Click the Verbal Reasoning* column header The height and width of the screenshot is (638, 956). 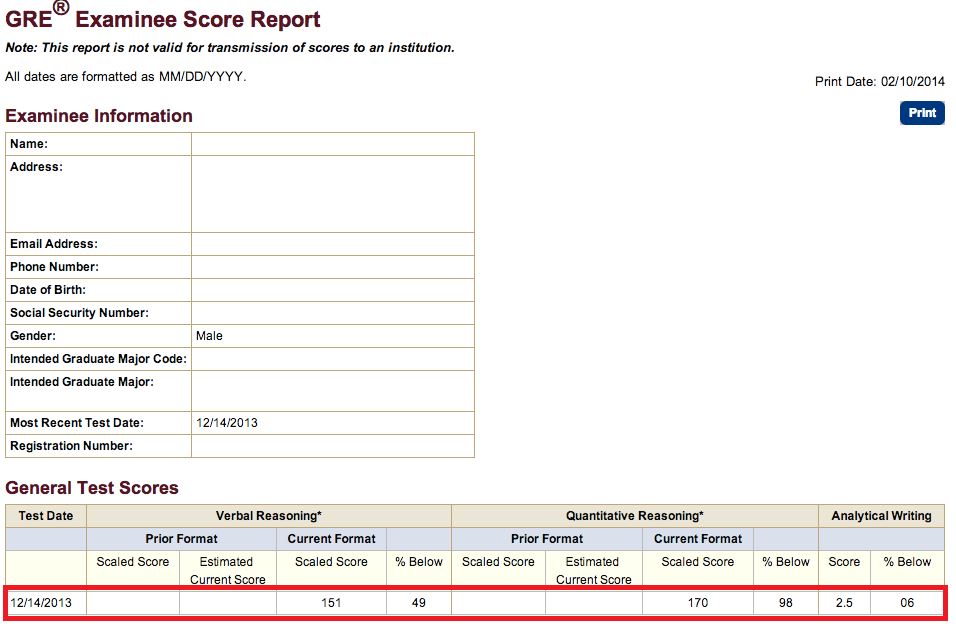pos(269,516)
